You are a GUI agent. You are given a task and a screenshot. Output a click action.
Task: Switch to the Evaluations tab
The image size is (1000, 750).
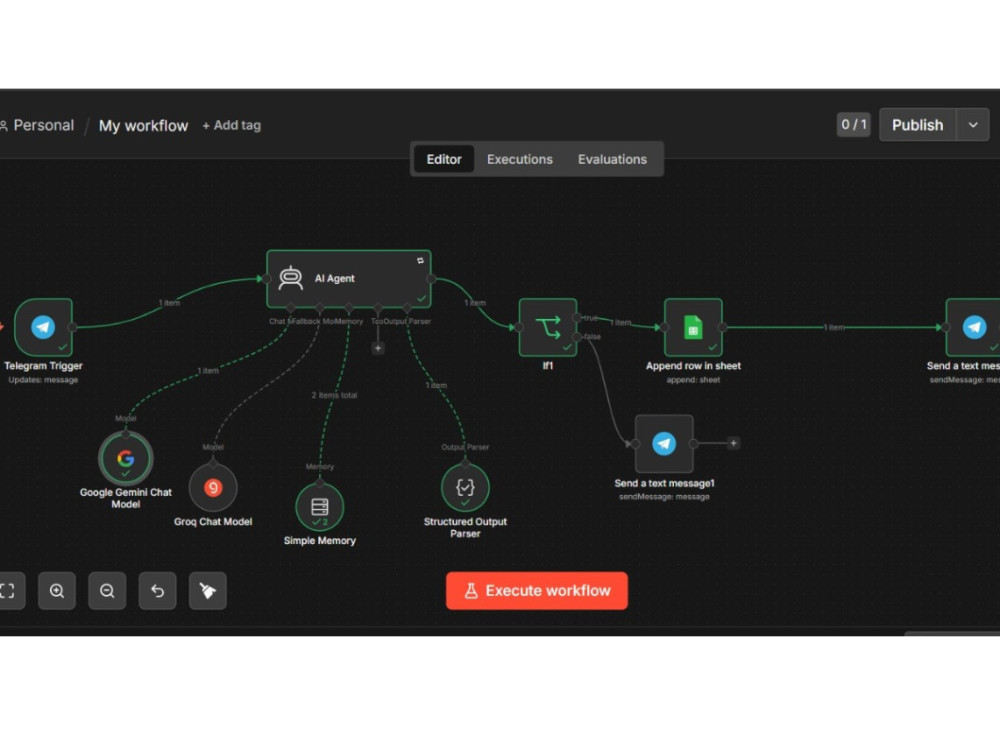point(612,159)
